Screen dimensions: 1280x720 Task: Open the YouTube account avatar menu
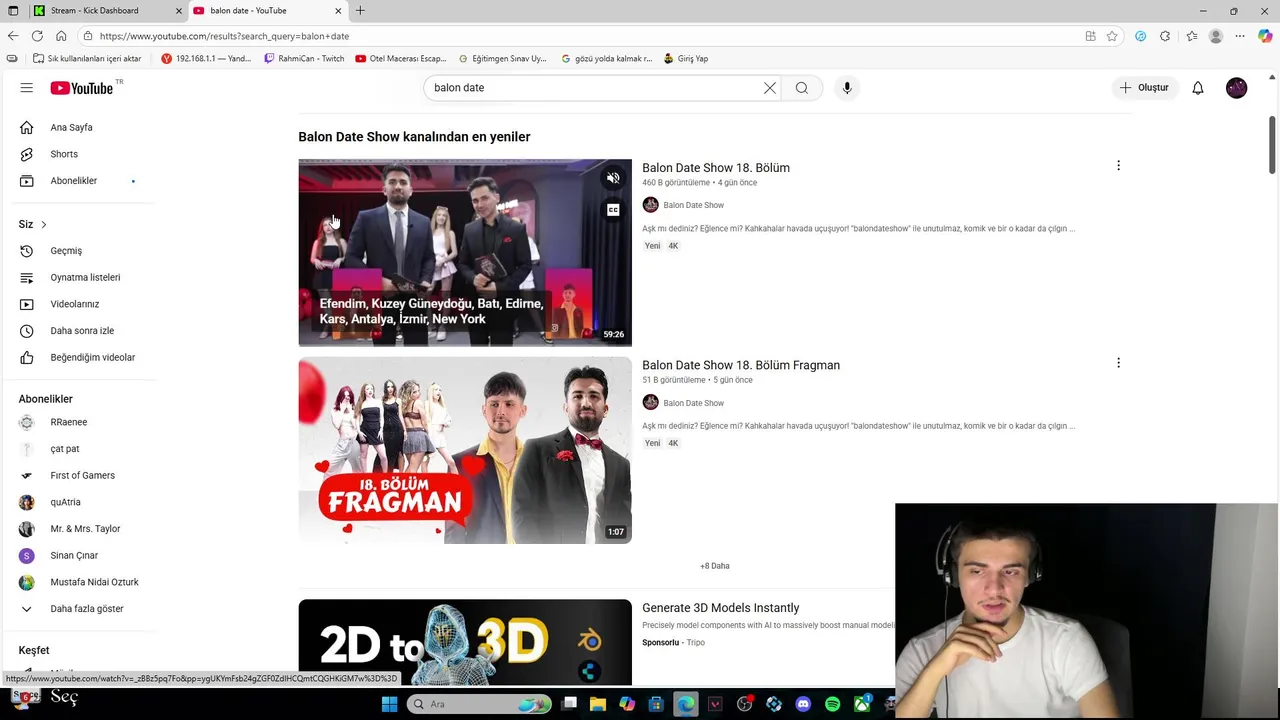(1237, 88)
